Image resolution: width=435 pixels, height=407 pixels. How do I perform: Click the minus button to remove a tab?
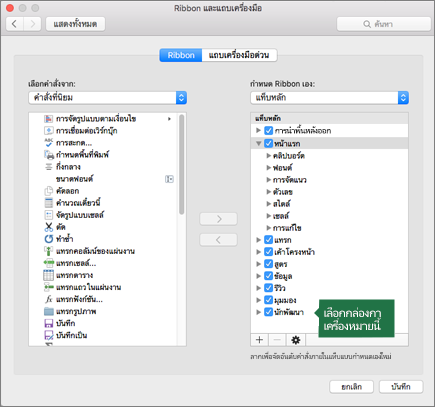(x=277, y=340)
